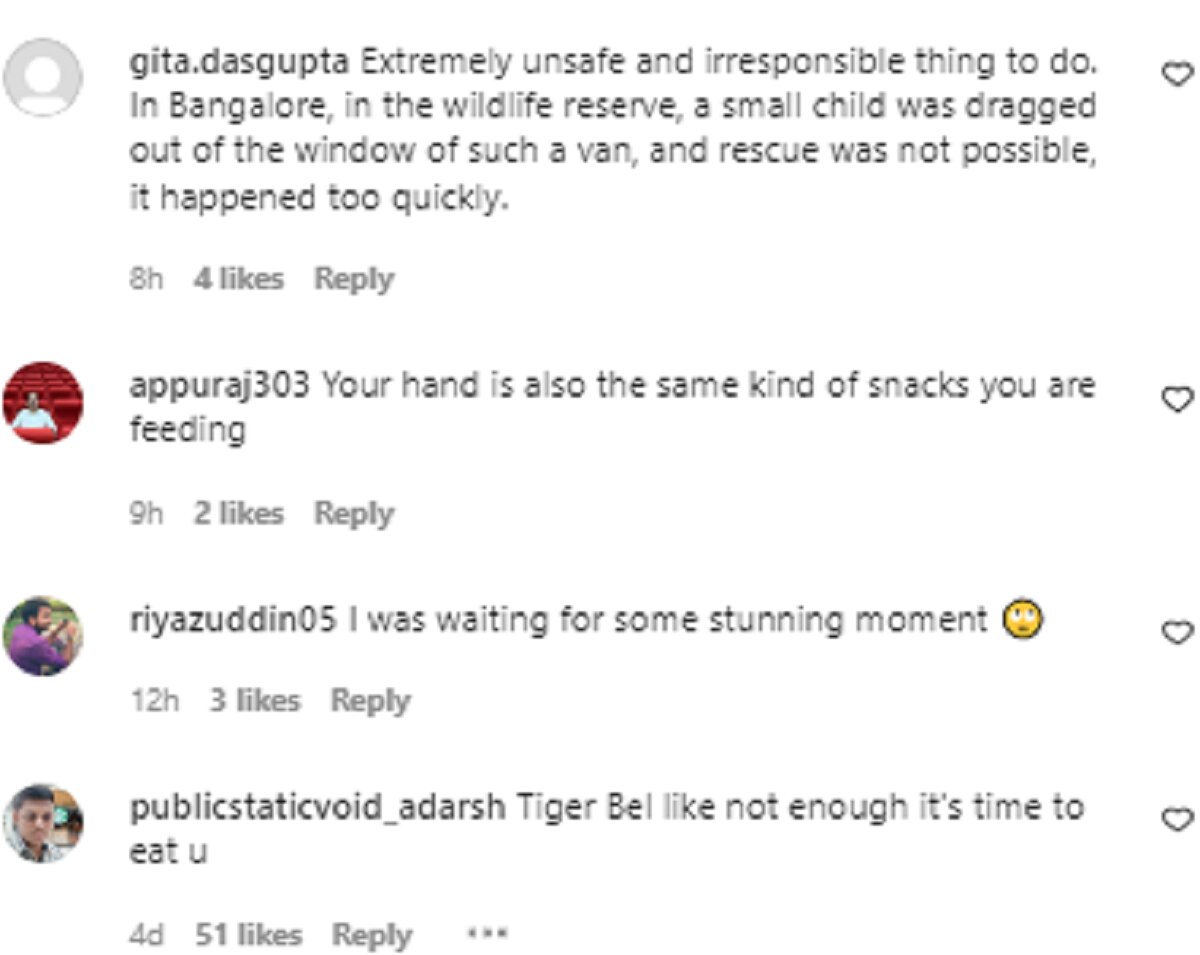Image resolution: width=1200 pixels, height=955 pixels.
Task: Open the riyazuddin05 username link
Action: [233, 621]
